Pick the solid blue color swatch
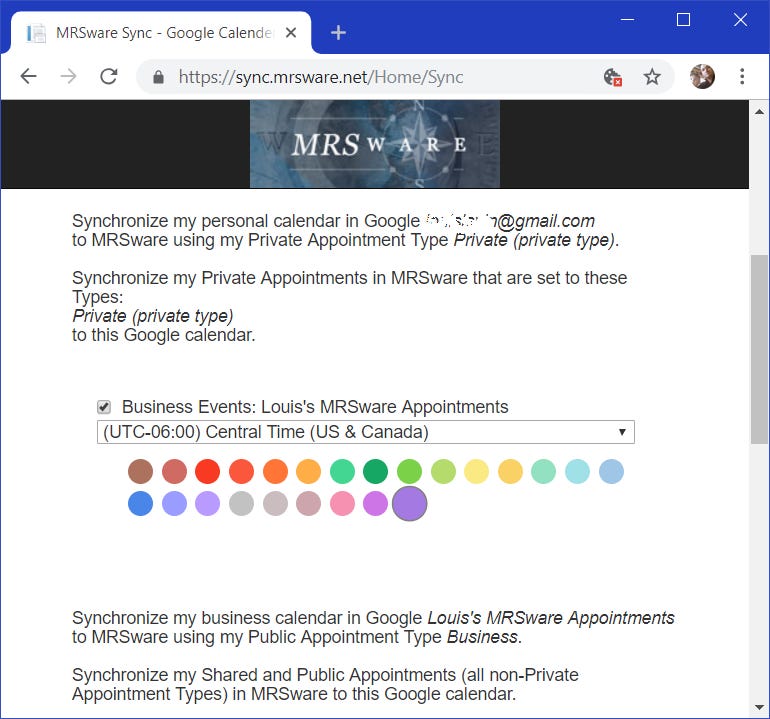 tap(140, 503)
